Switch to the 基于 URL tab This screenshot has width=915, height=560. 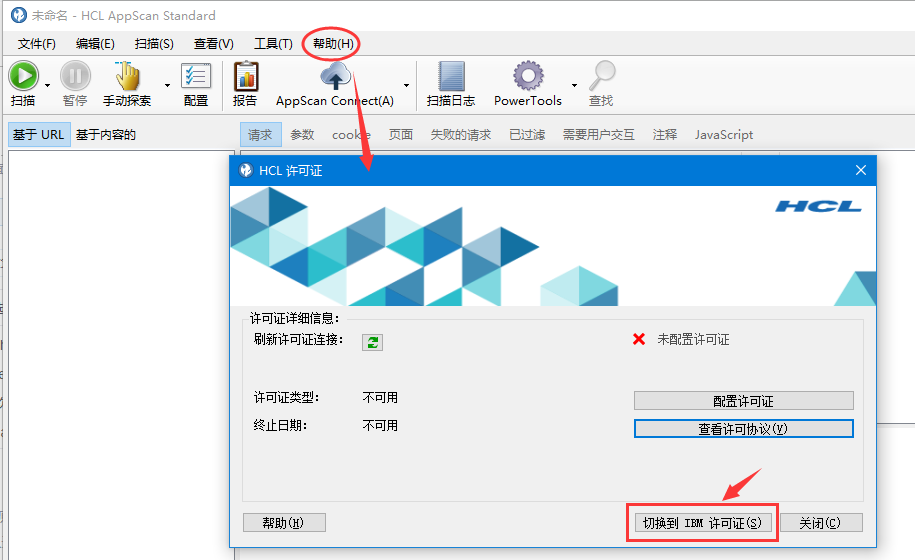pyautogui.click(x=39, y=135)
